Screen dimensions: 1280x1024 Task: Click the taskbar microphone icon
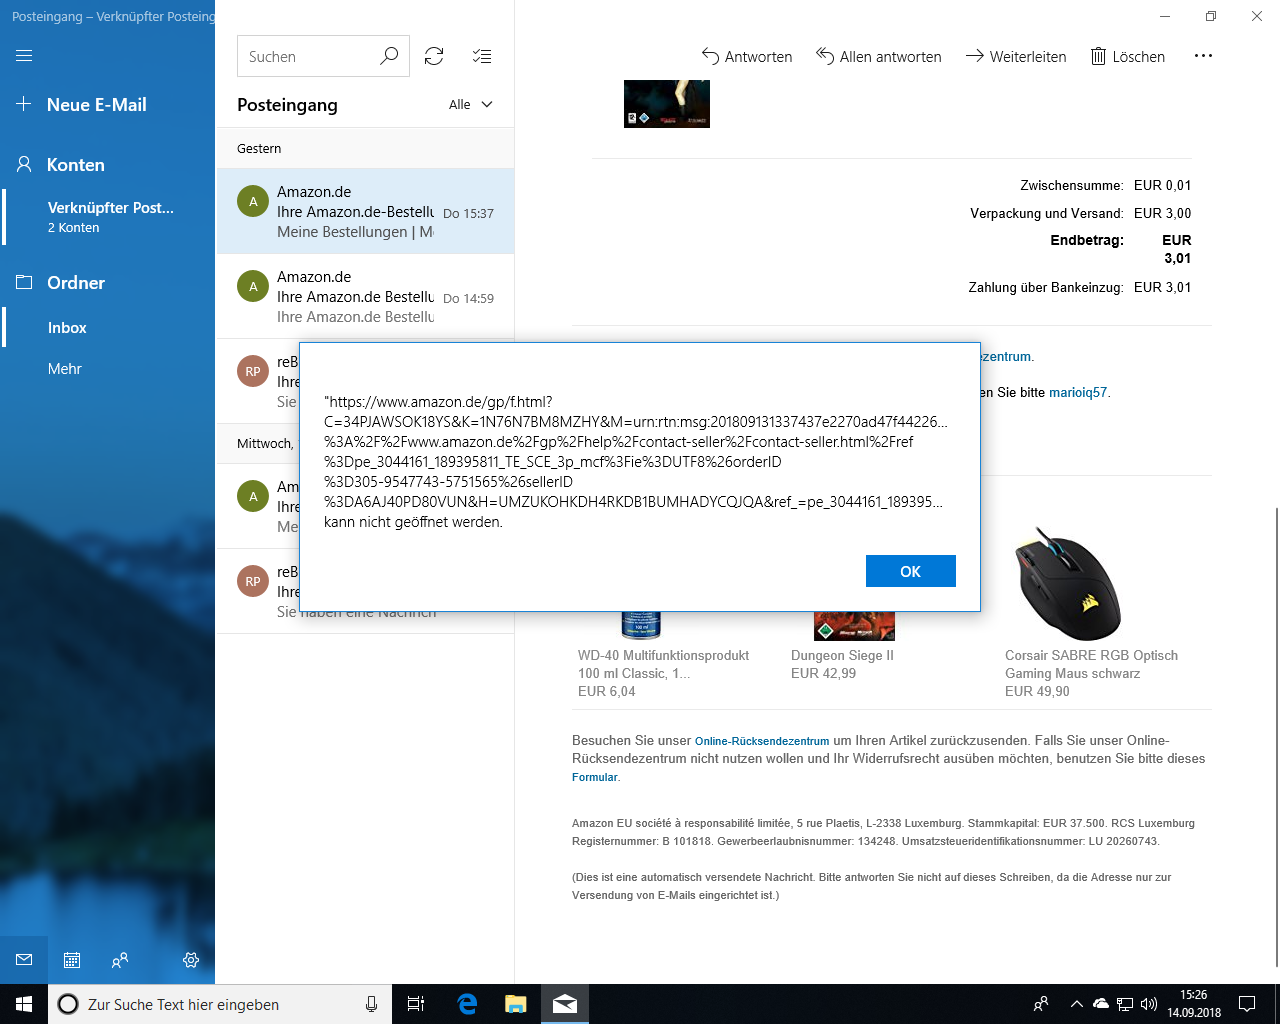click(x=371, y=1004)
